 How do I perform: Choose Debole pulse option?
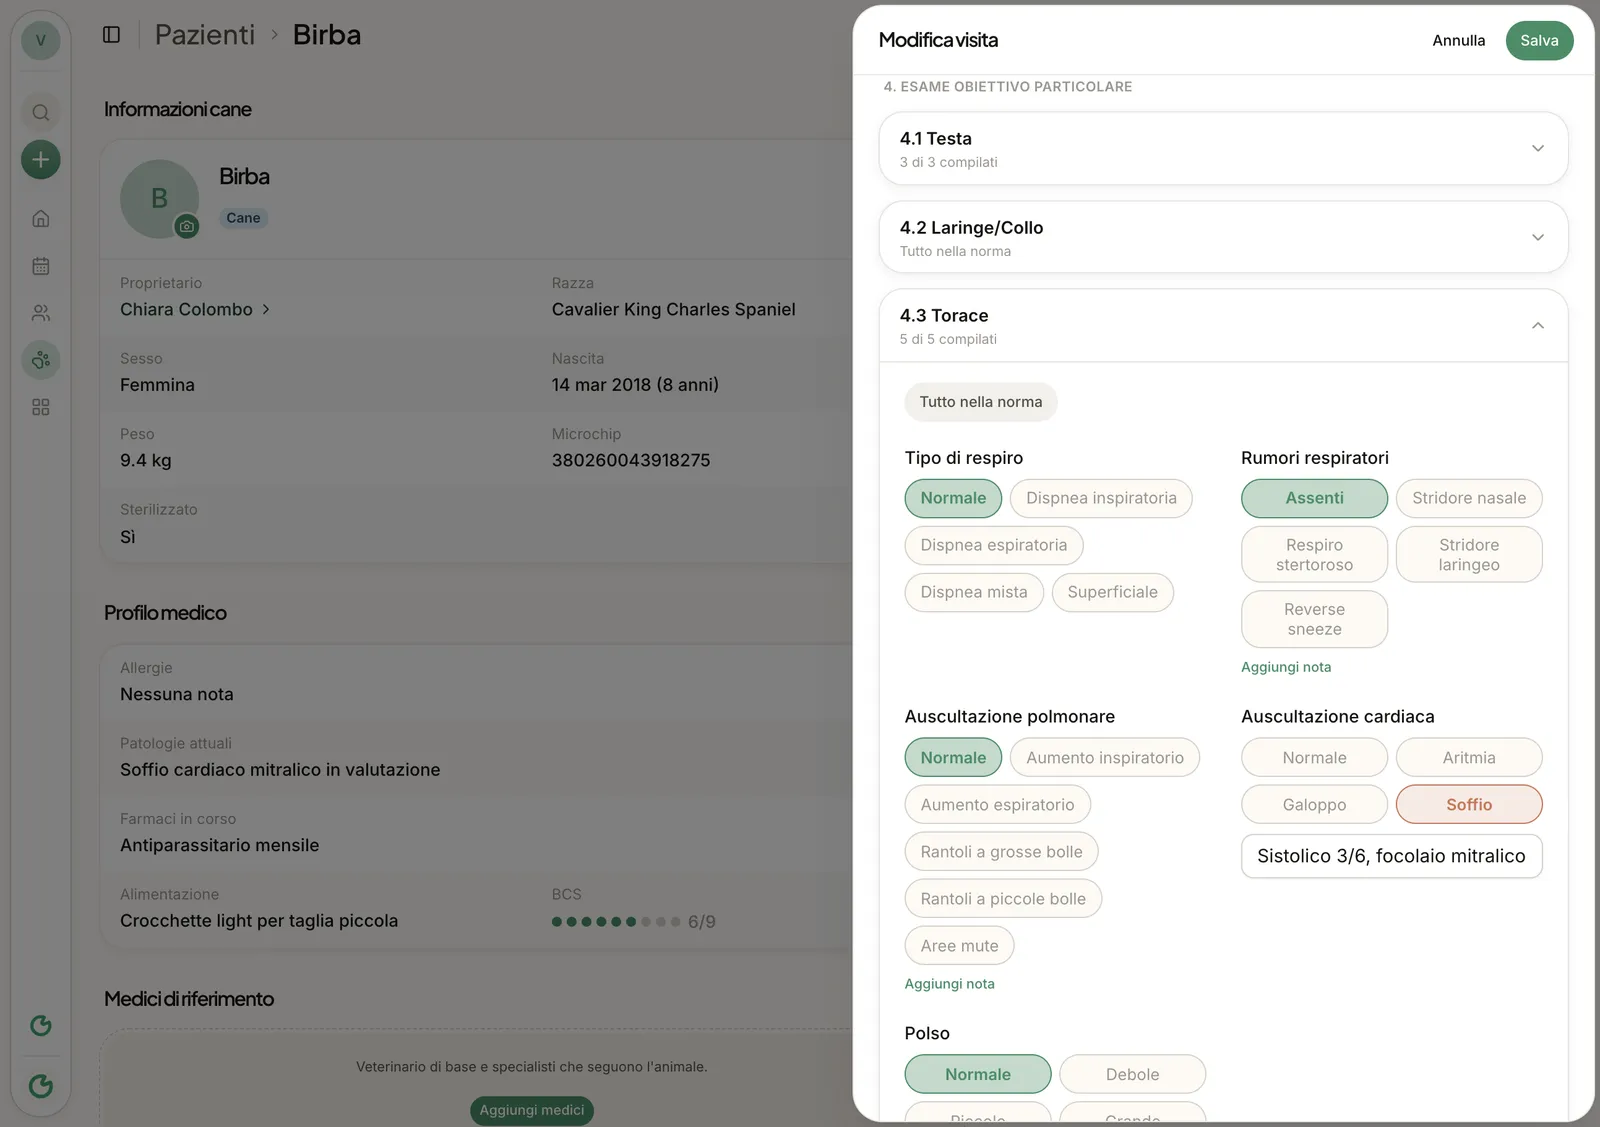[x=1132, y=1074]
